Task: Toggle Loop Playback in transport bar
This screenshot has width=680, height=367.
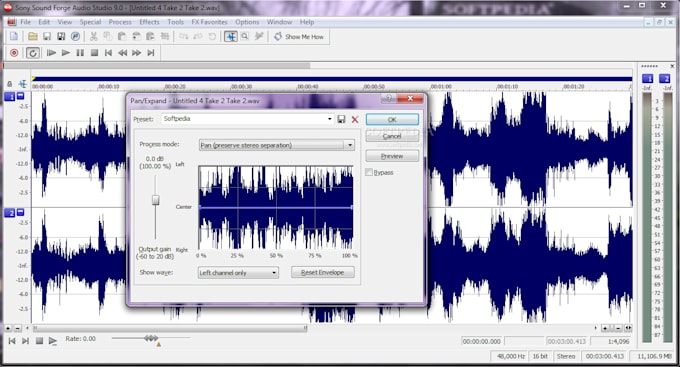Action: click(x=33, y=53)
